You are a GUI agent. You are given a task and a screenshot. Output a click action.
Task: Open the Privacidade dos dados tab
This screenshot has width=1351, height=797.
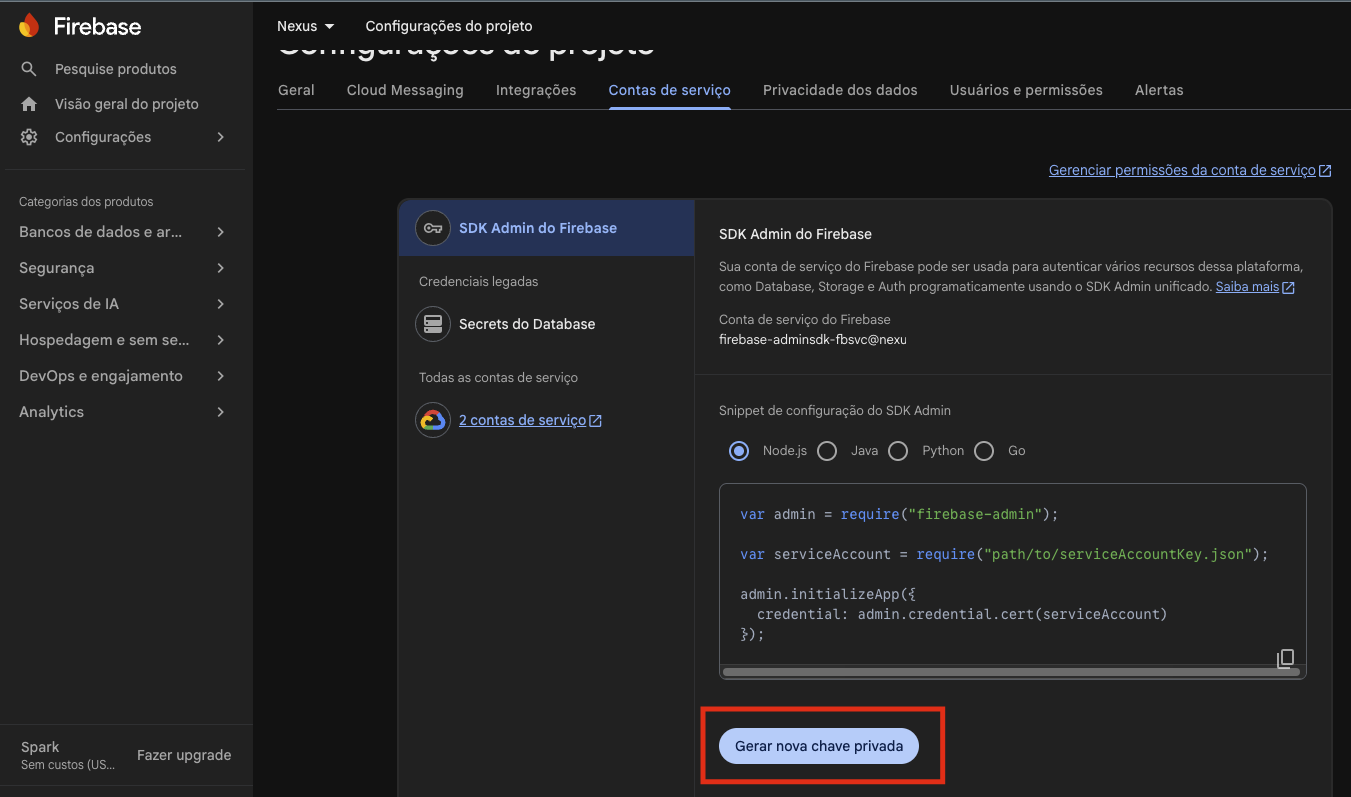tap(840, 90)
